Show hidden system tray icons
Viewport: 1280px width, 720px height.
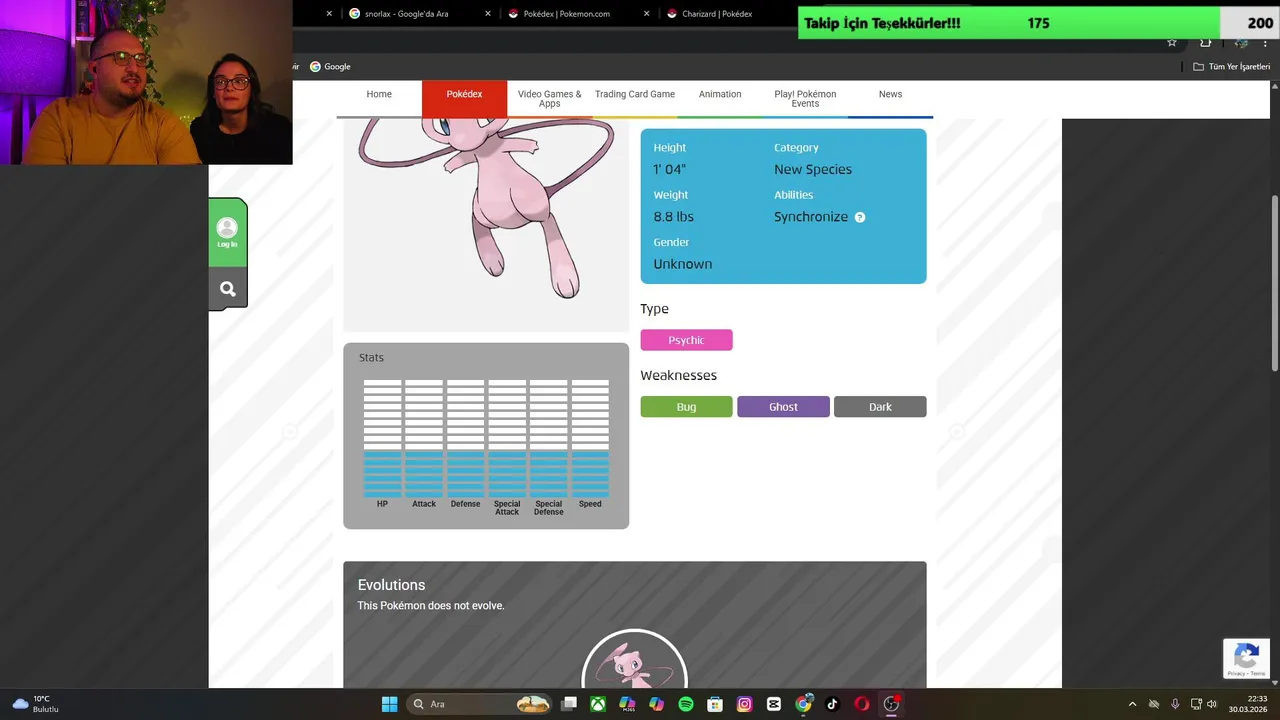1132,704
